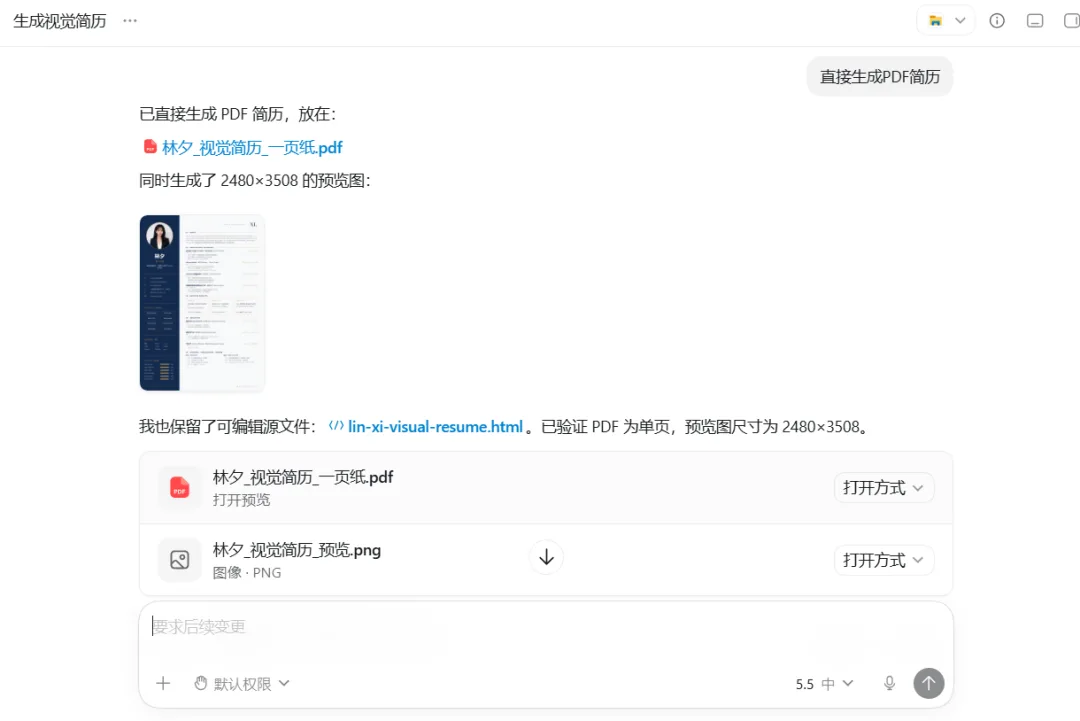
Task: Click code icon before lin-xi-visual-resume.html
Action: click(336, 426)
